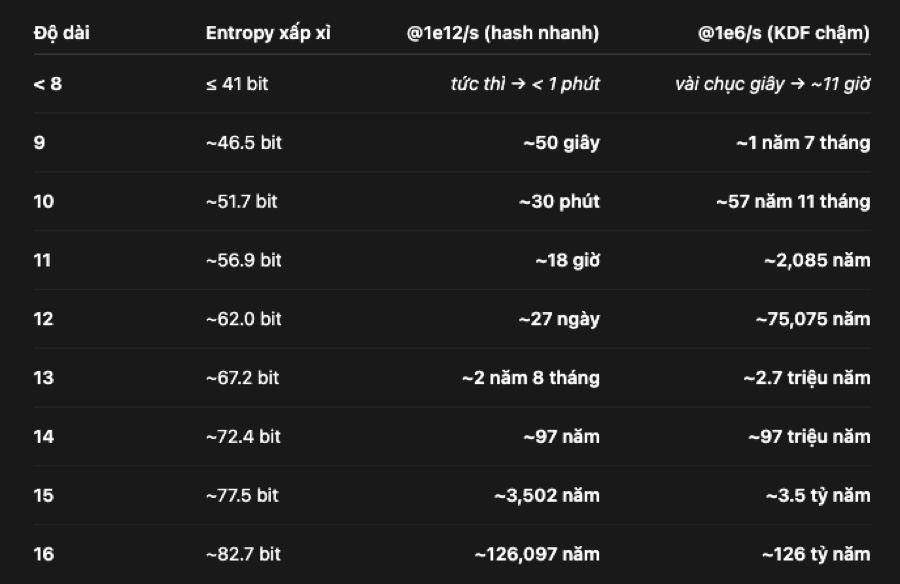Image resolution: width=900 pixels, height=584 pixels.
Task: Click the "~1 năm 7 tháng" cell
Action: pos(803,143)
